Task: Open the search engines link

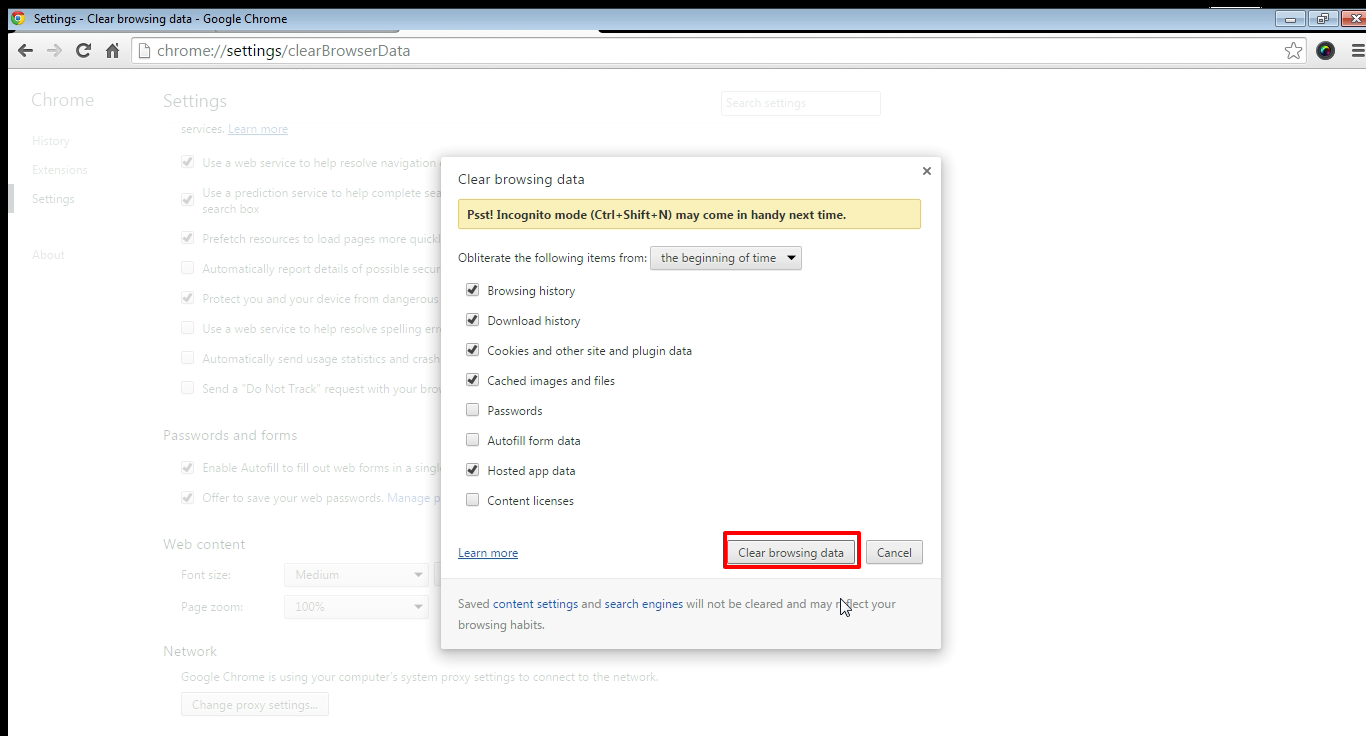Action: (644, 604)
